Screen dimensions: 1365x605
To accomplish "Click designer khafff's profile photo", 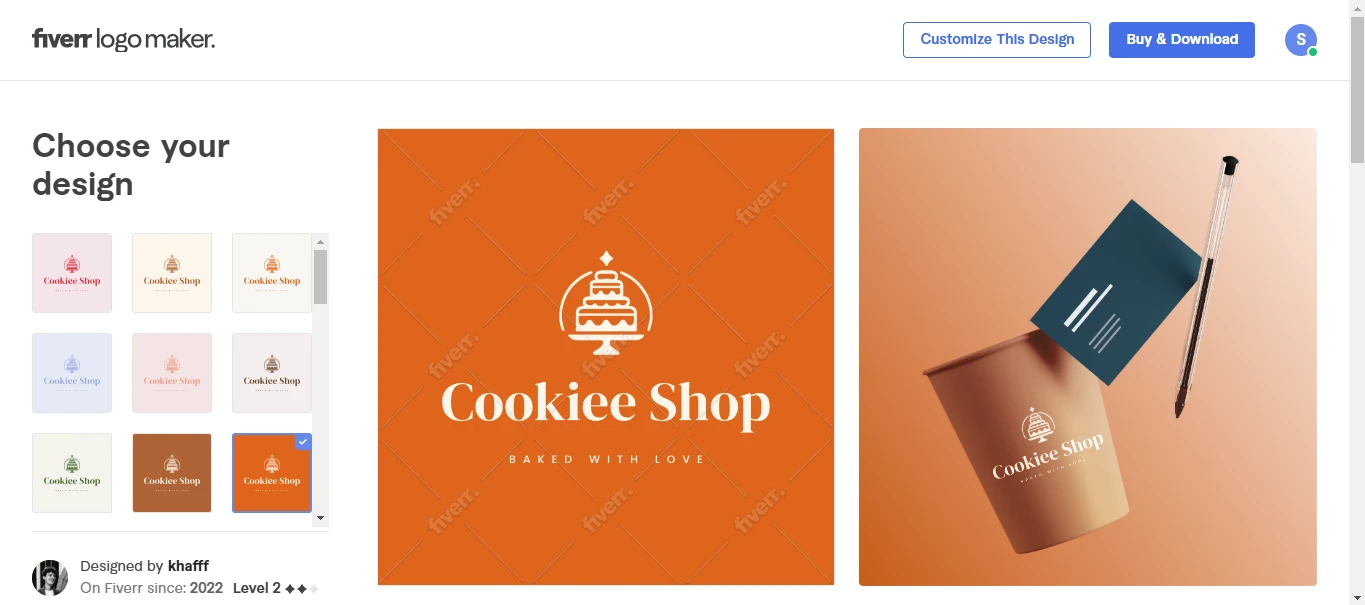I will [50, 578].
